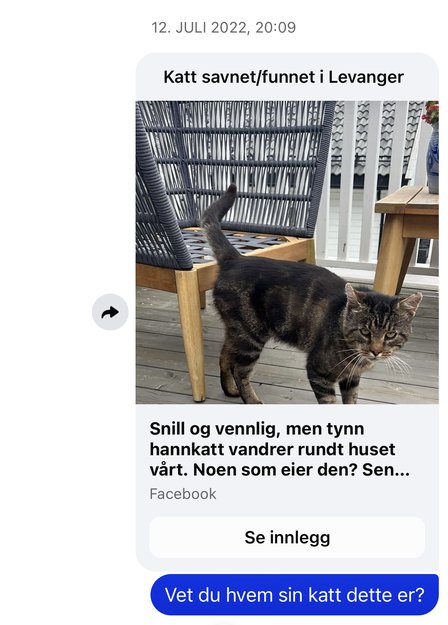This screenshot has width=448, height=625.
Task: Select the blue message Vet du hvem sin katt
Action: pos(295,595)
